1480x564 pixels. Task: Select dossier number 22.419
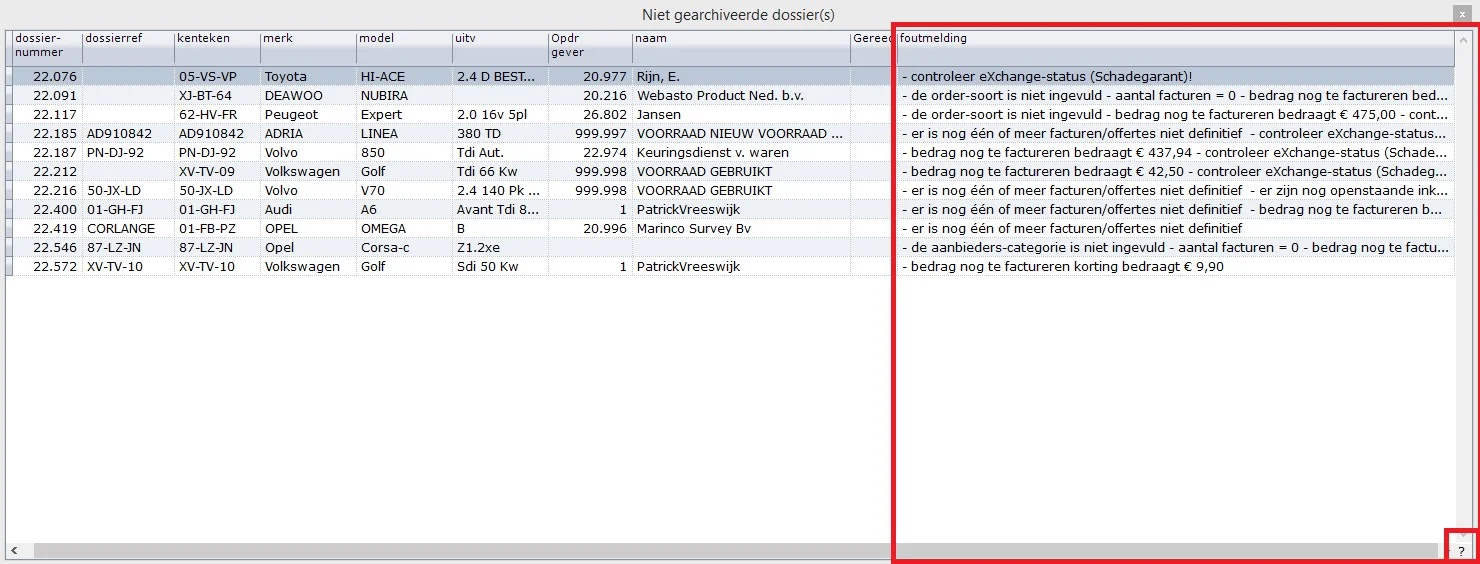54,228
